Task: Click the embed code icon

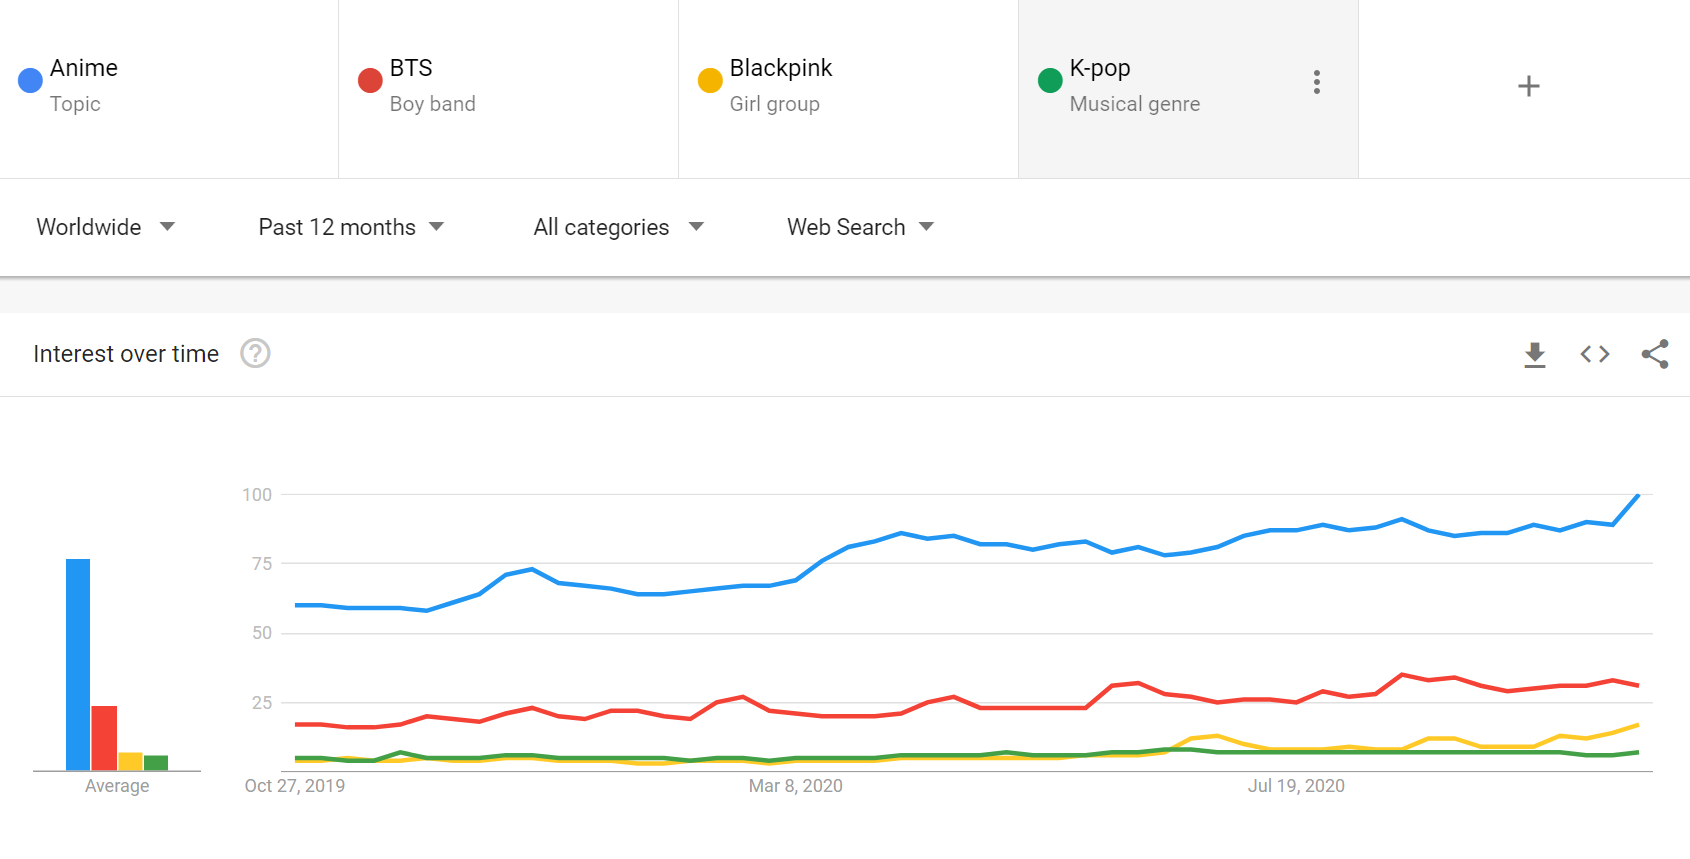Action: point(1594,354)
